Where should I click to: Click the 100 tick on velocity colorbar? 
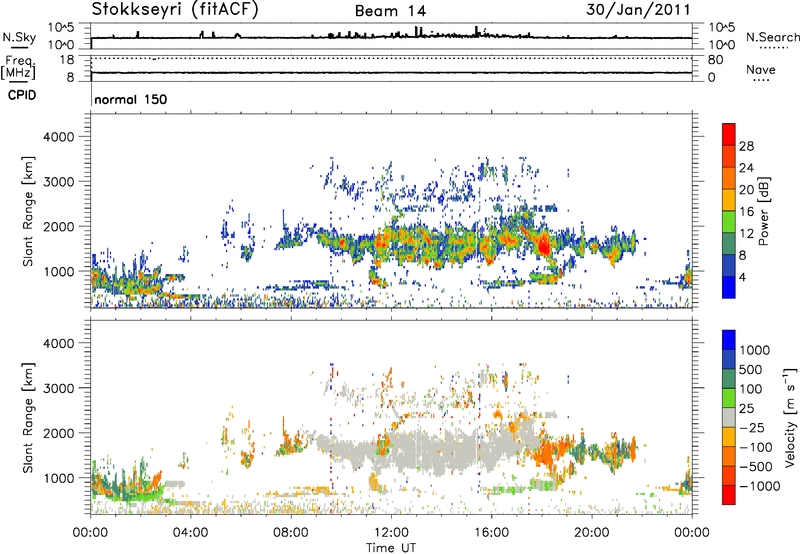pos(751,389)
